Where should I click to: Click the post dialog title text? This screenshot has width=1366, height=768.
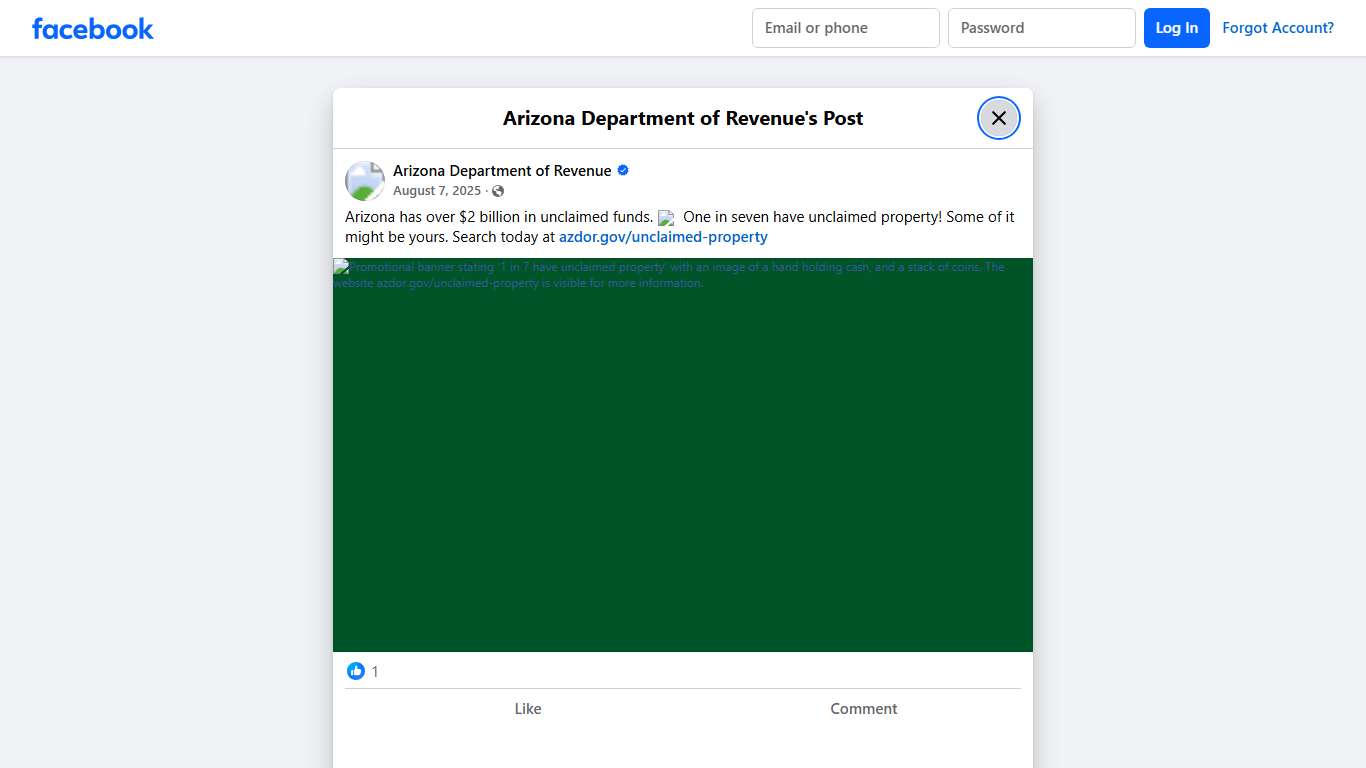pos(682,117)
